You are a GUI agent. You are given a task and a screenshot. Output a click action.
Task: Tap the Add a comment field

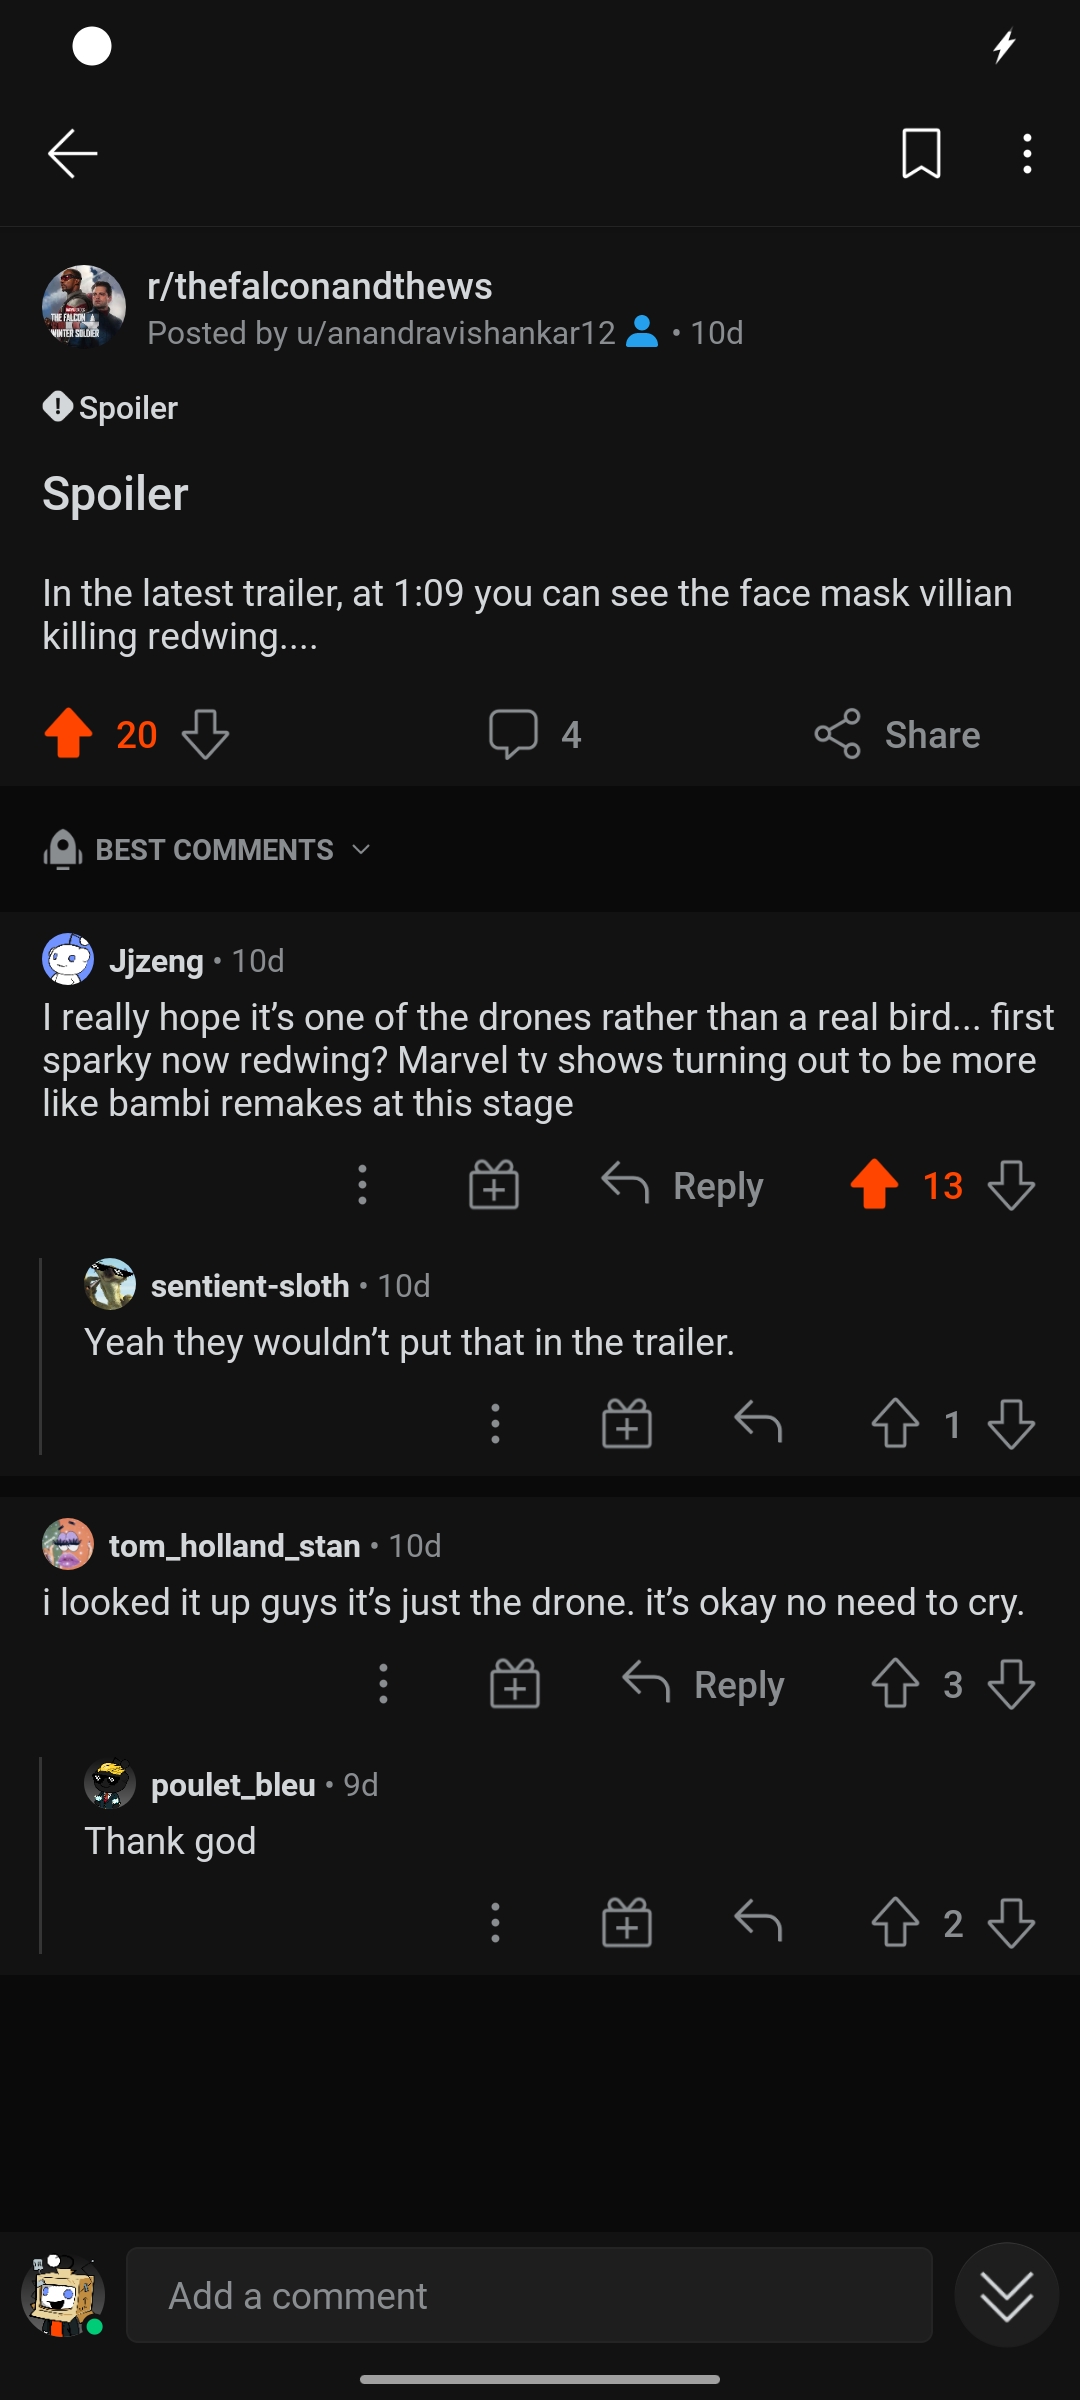coord(529,2295)
